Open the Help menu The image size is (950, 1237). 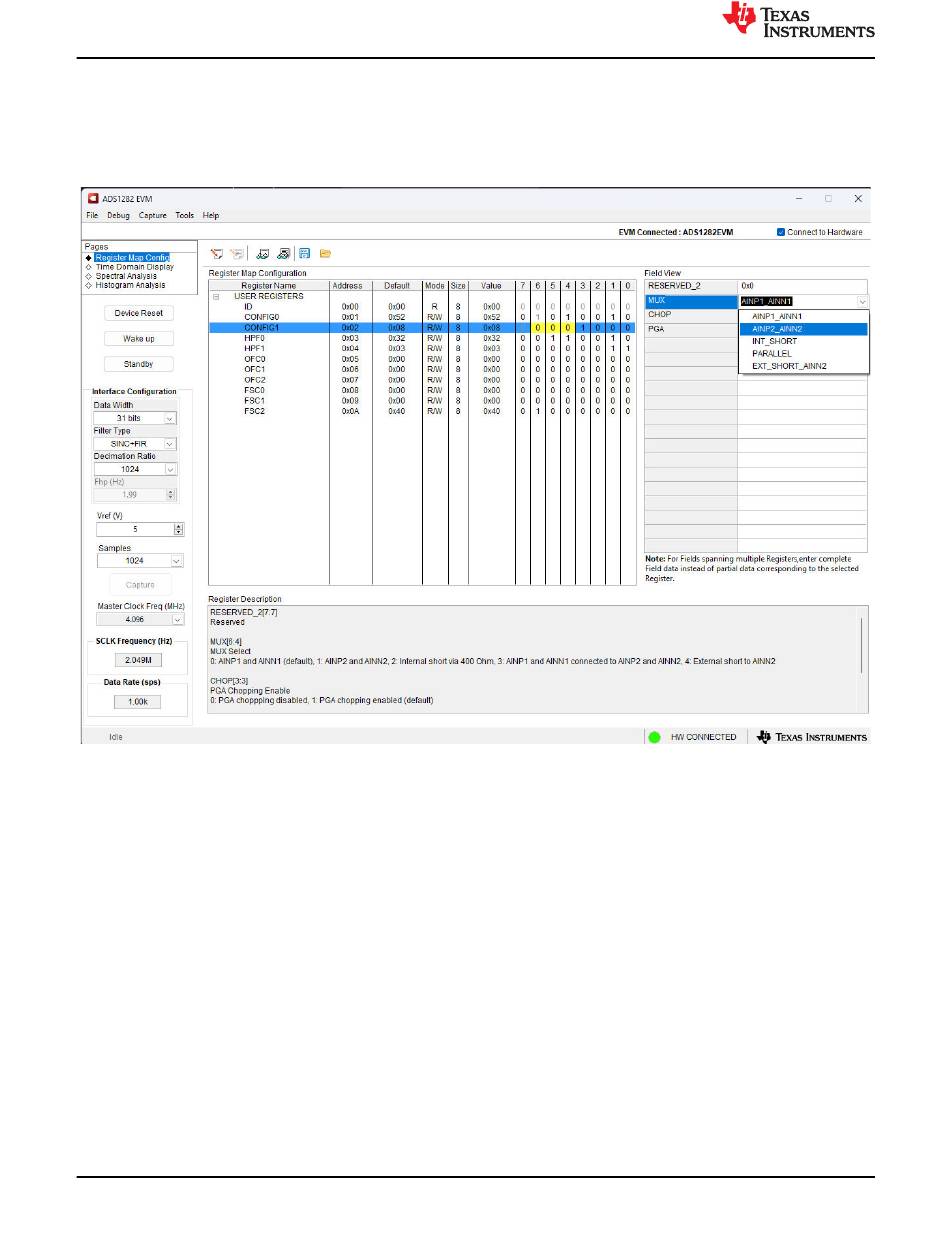(x=211, y=215)
